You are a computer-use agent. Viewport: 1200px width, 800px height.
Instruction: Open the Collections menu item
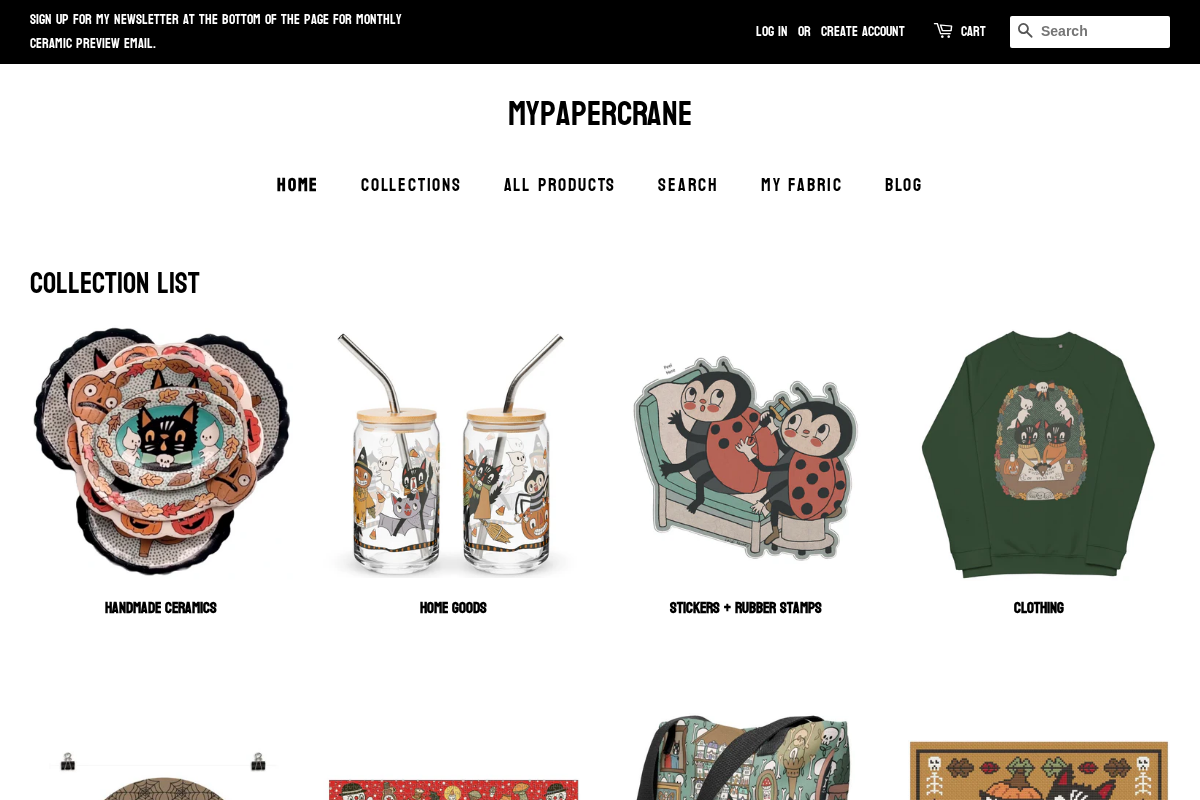[411, 185]
